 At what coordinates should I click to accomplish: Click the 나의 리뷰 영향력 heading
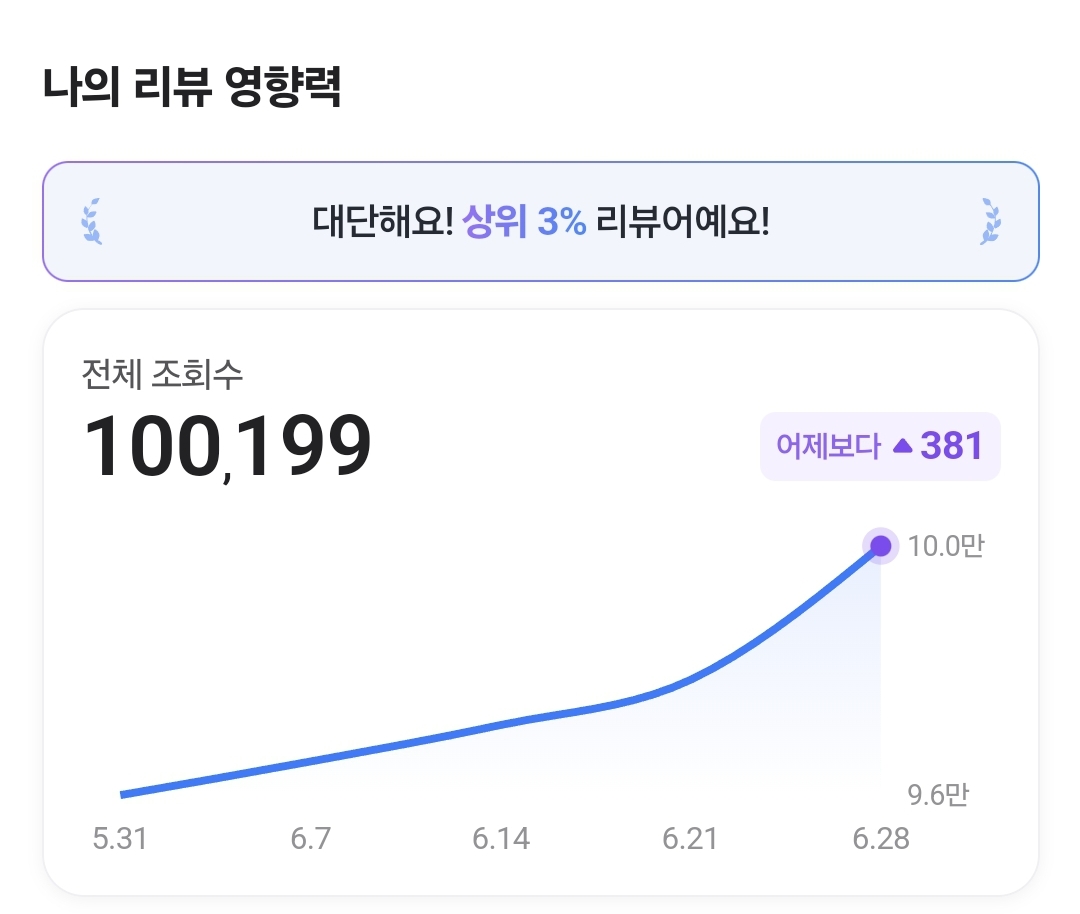[x=192, y=87]
